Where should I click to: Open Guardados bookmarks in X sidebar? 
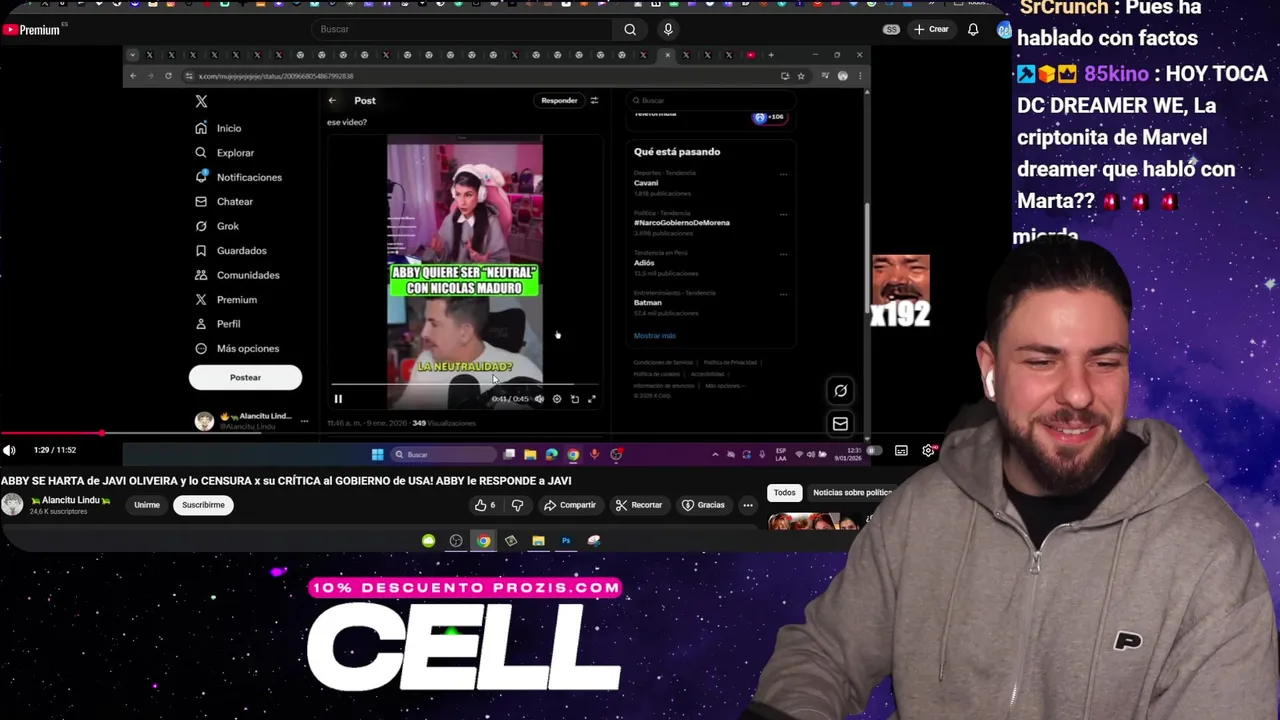tap(231, 251)
